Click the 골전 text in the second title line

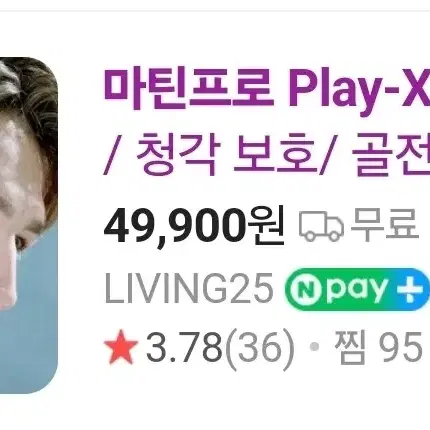pos(391,154)
